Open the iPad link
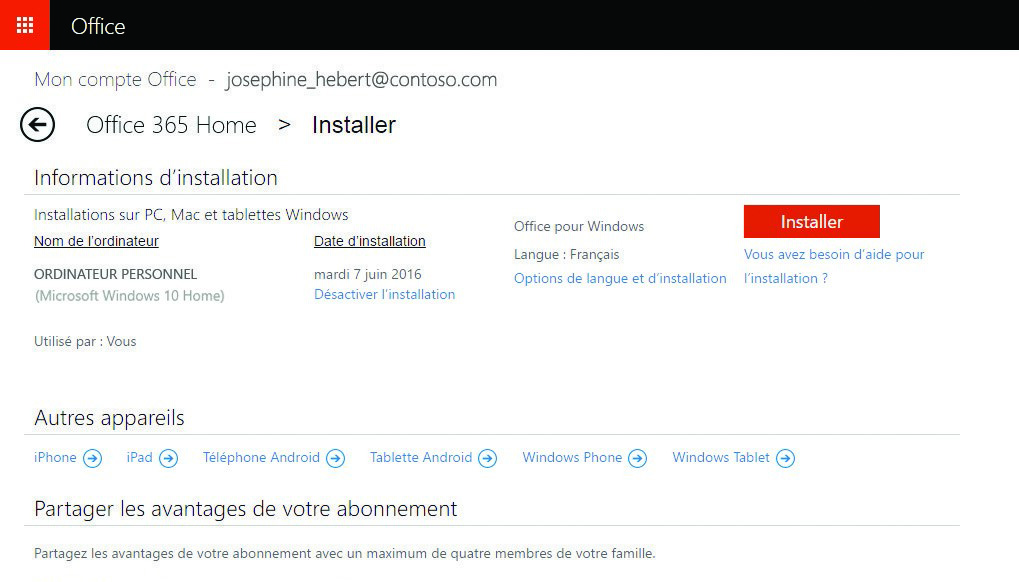Viewport: 1019px width, 582px height. point(140,457)
